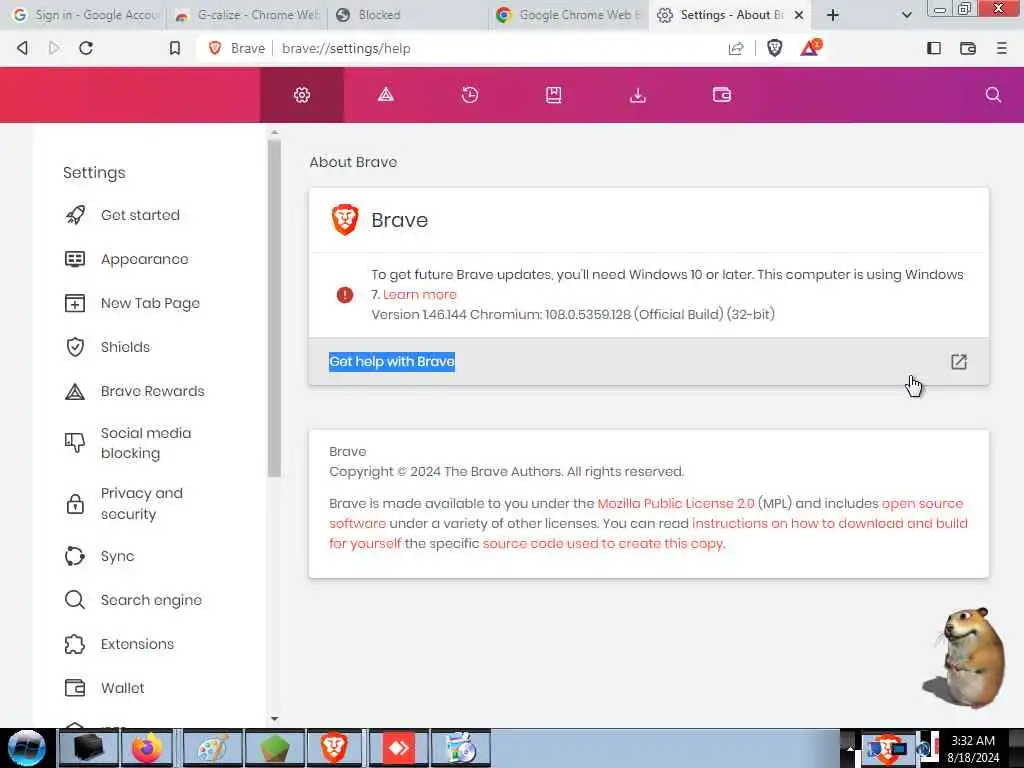Open a new tab with plus button

coord(833,15)
